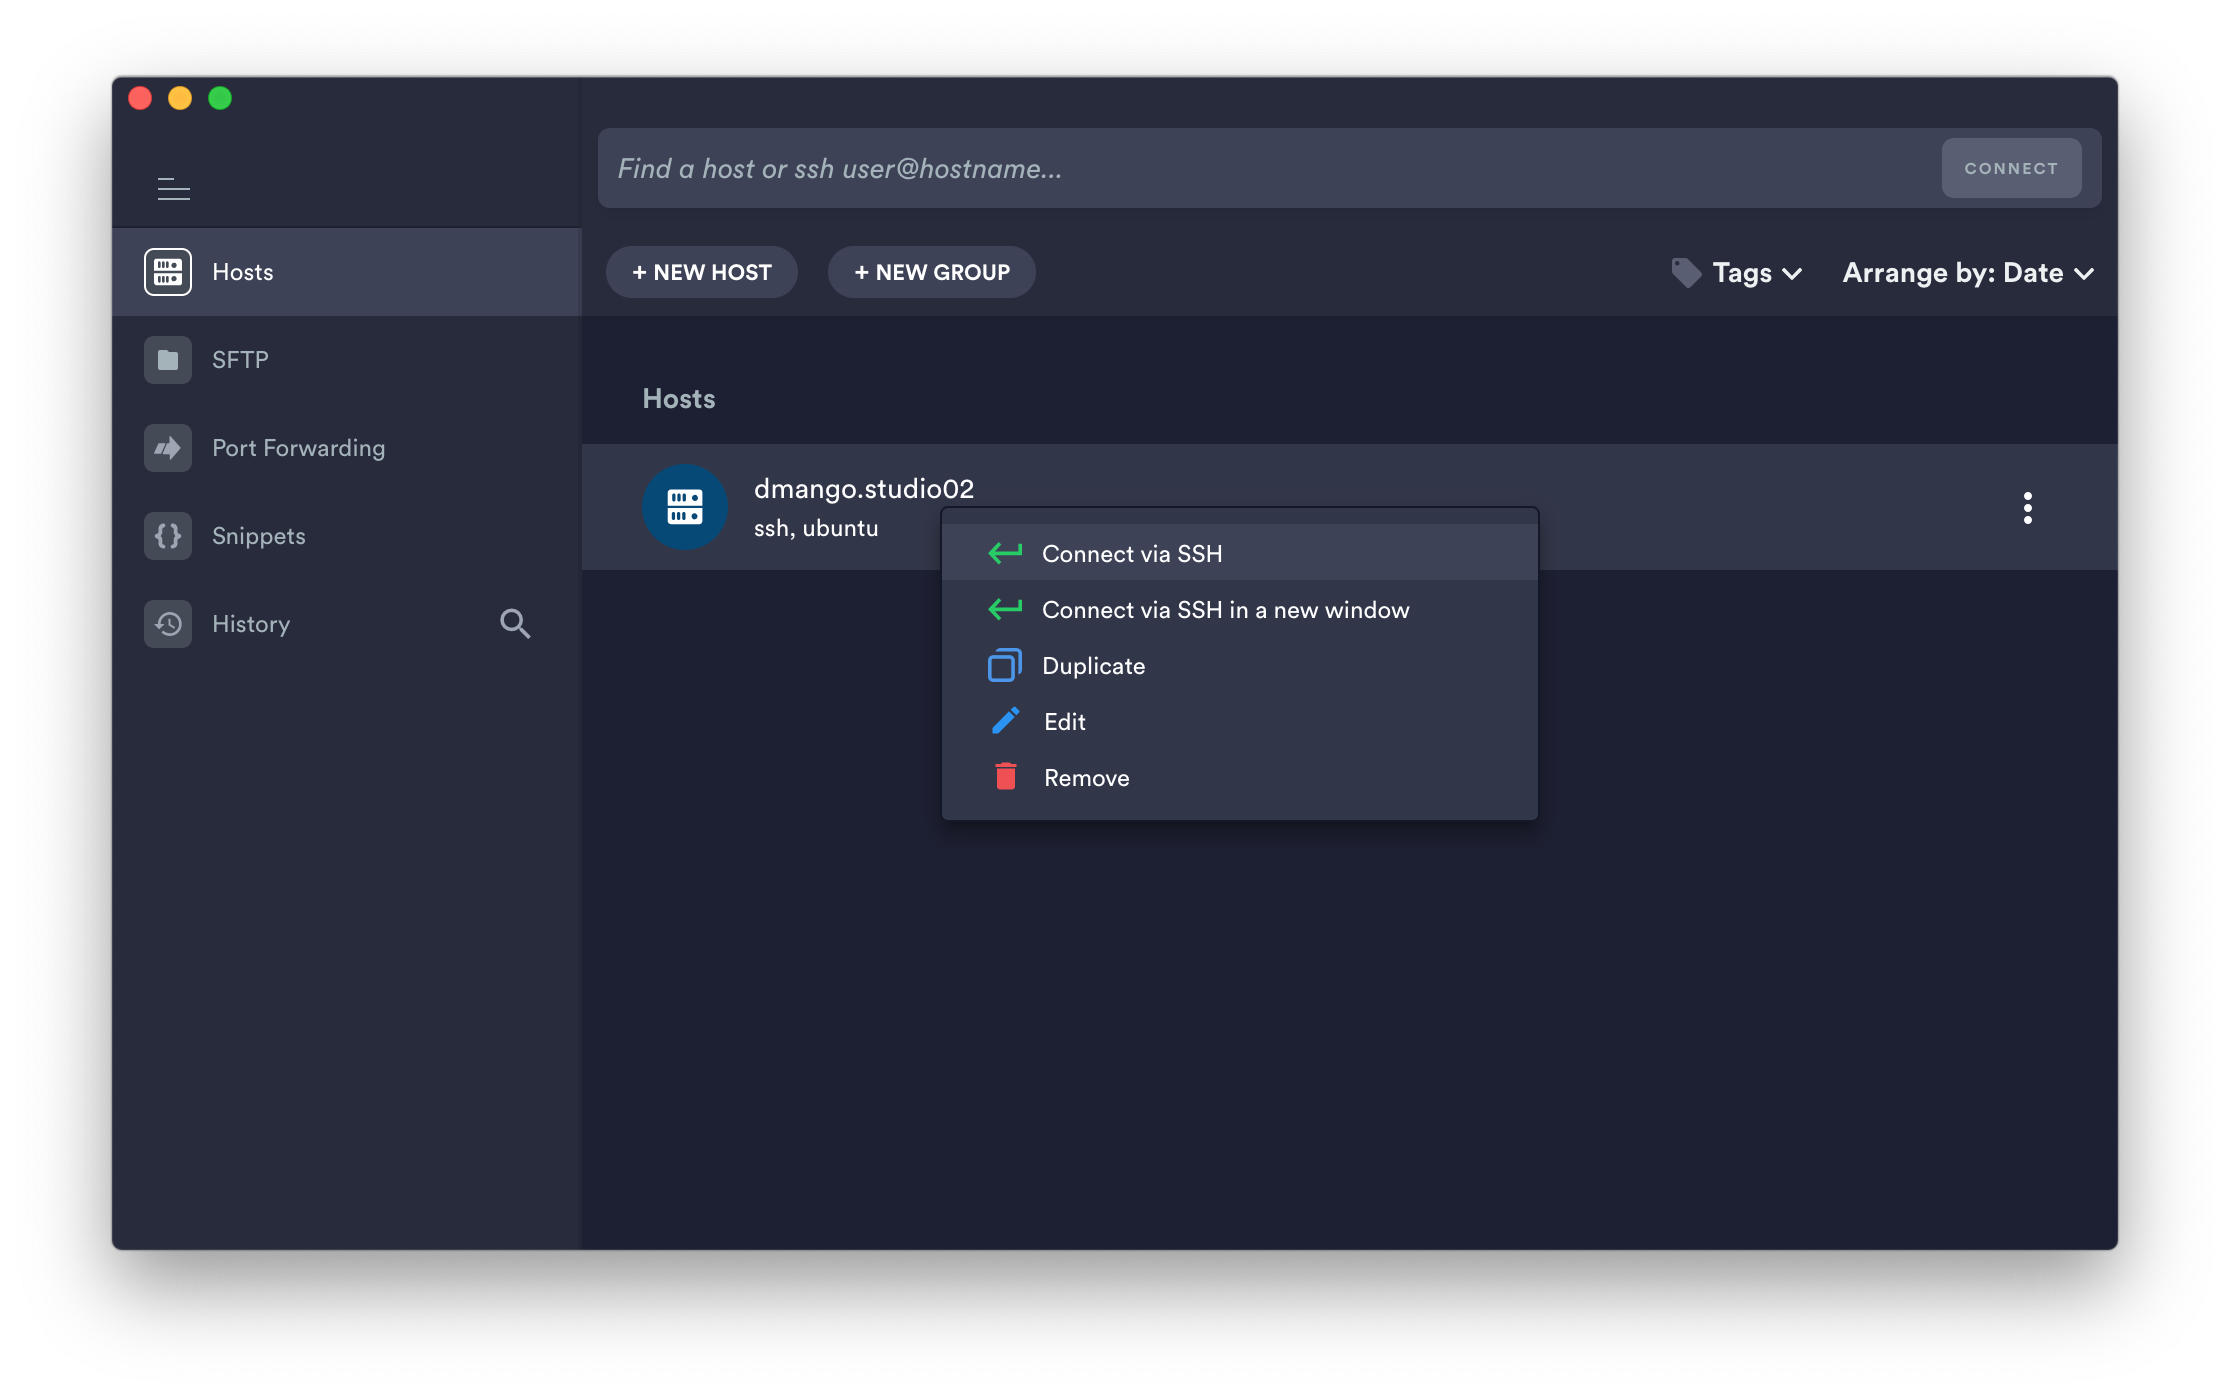Viewport: 2230px width, 1398px height.
Task: Click the CONNECT button
Action: click(x=2011, y=168)
